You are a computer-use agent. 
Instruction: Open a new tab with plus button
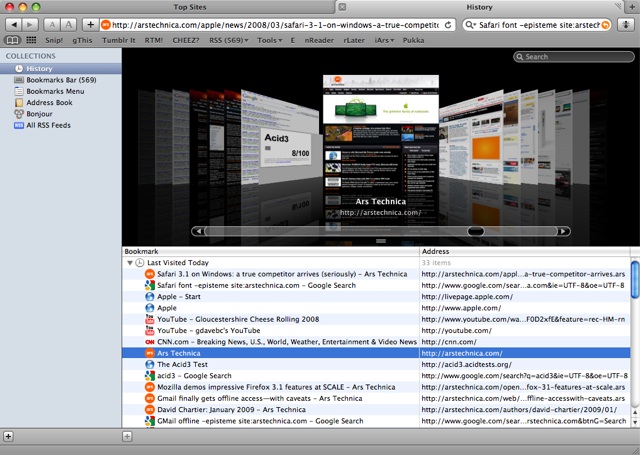(x=633, y=7)
